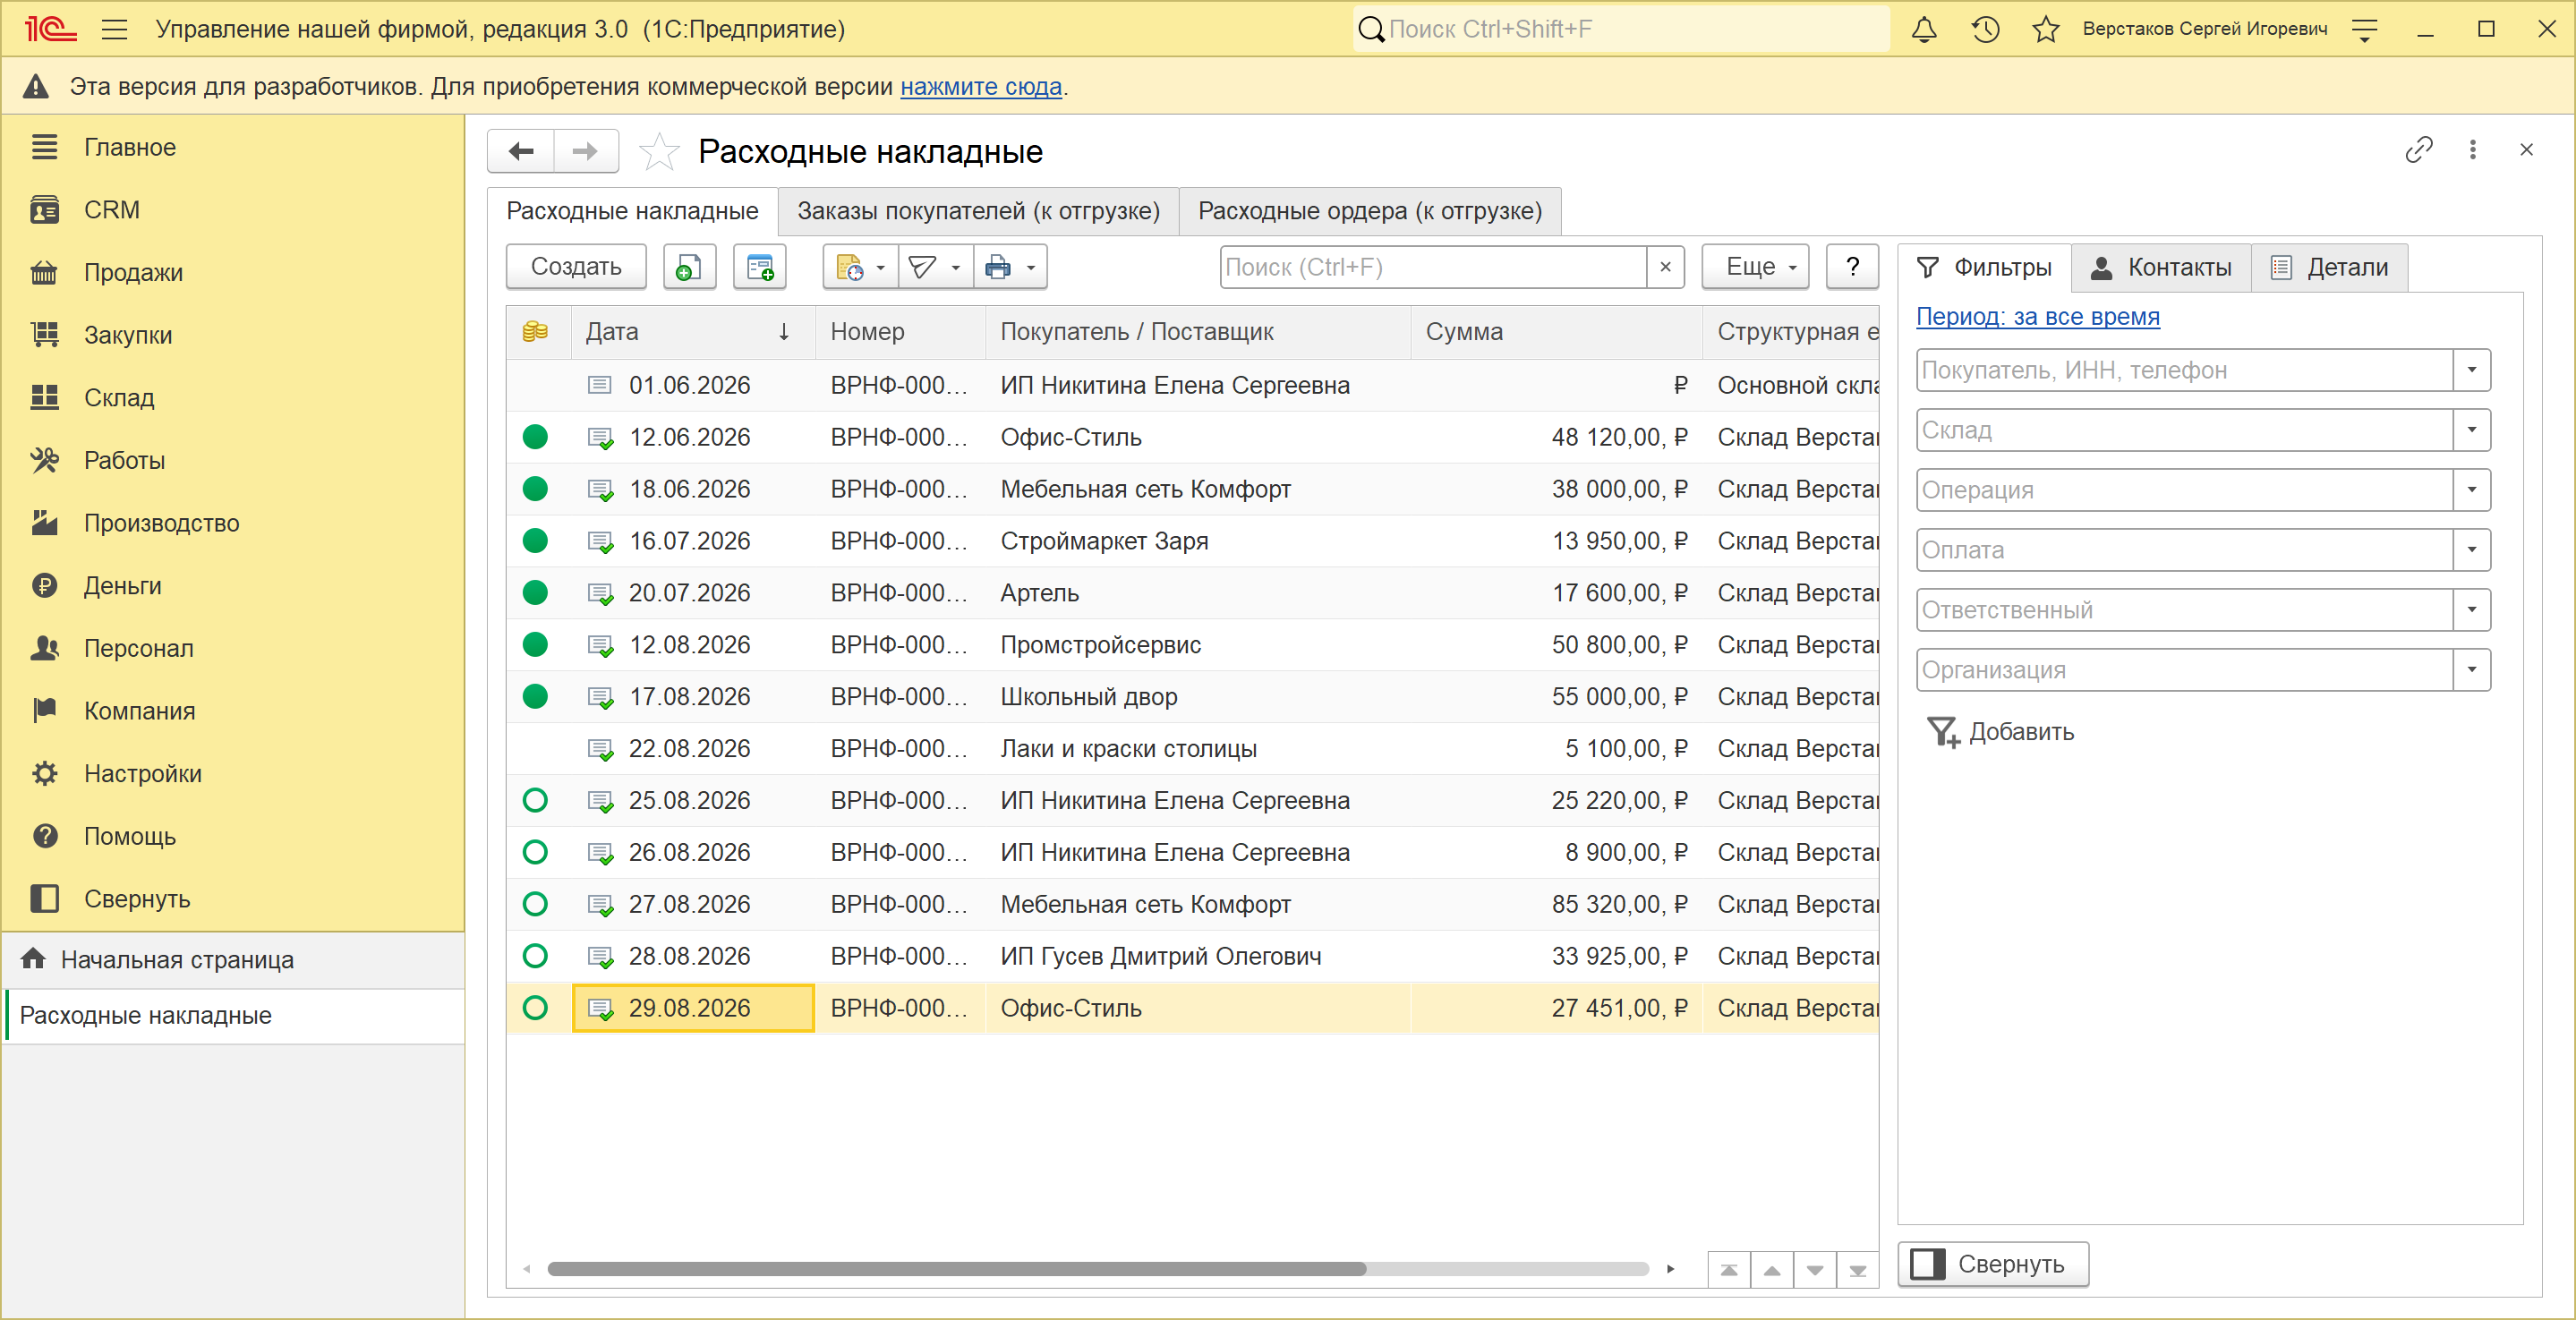
Task: Focus the list Поиск (Ctrl+F) field
Action: [1434, 267]
